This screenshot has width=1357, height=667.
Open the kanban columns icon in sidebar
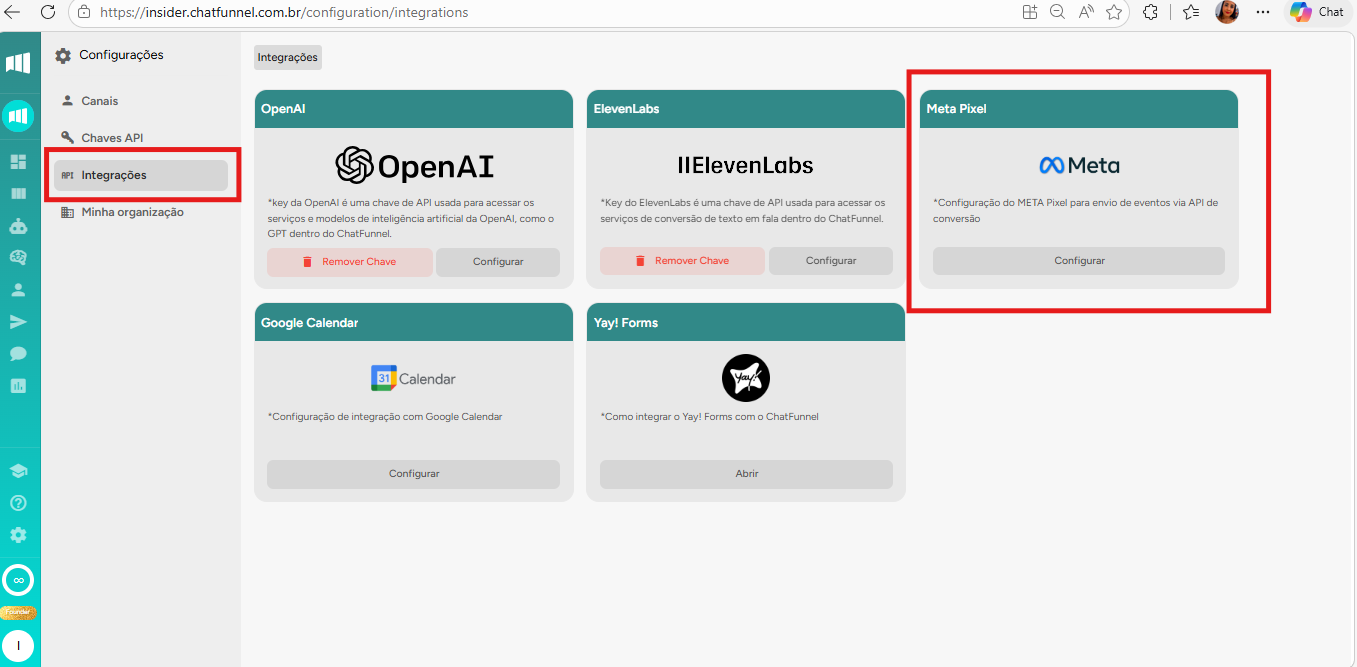pyautogui.click(x=18, y=194)
